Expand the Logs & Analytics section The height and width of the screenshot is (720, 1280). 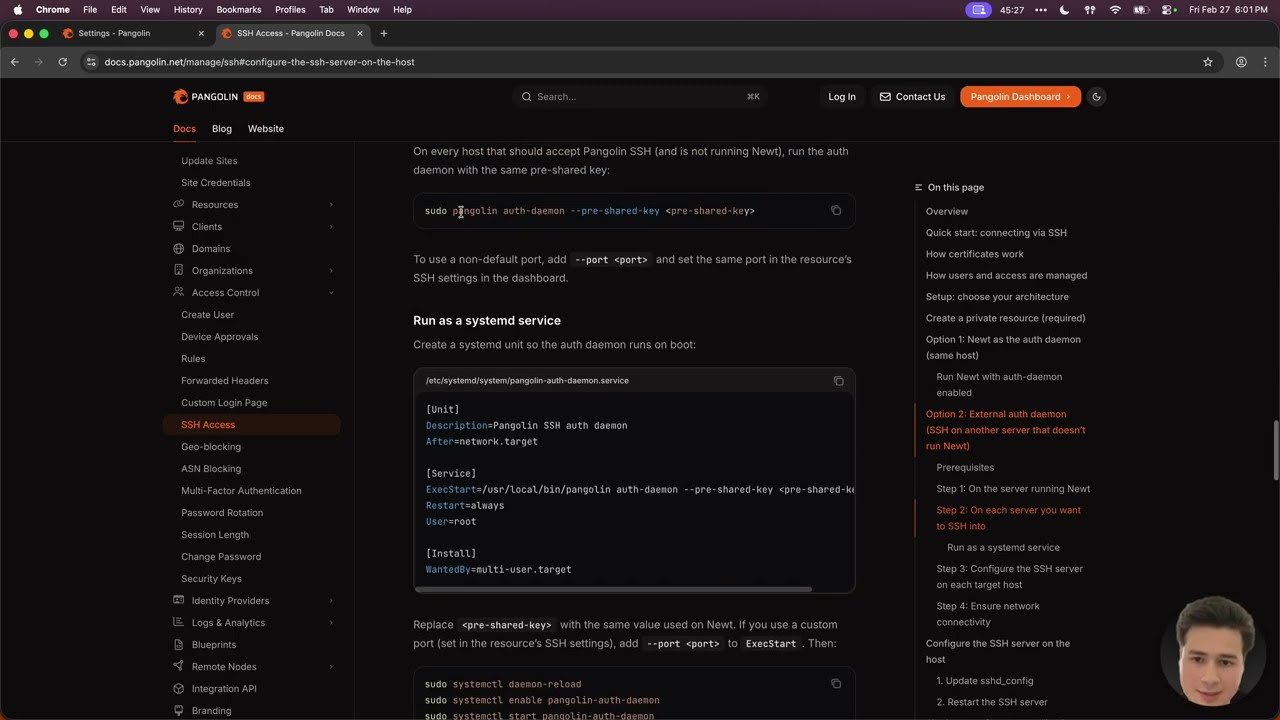pos(252,623)
